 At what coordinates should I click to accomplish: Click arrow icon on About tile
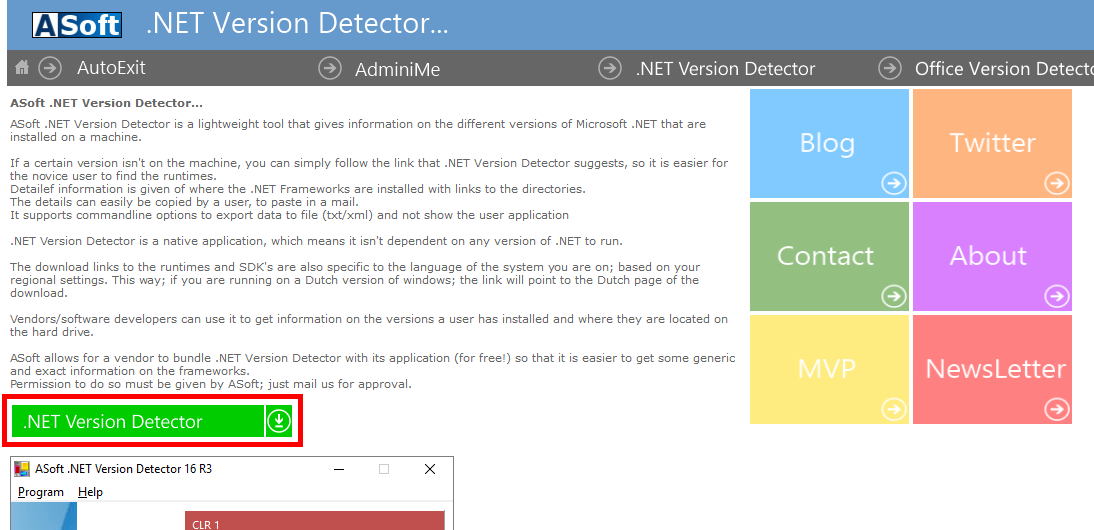[x=1057, y=296]
